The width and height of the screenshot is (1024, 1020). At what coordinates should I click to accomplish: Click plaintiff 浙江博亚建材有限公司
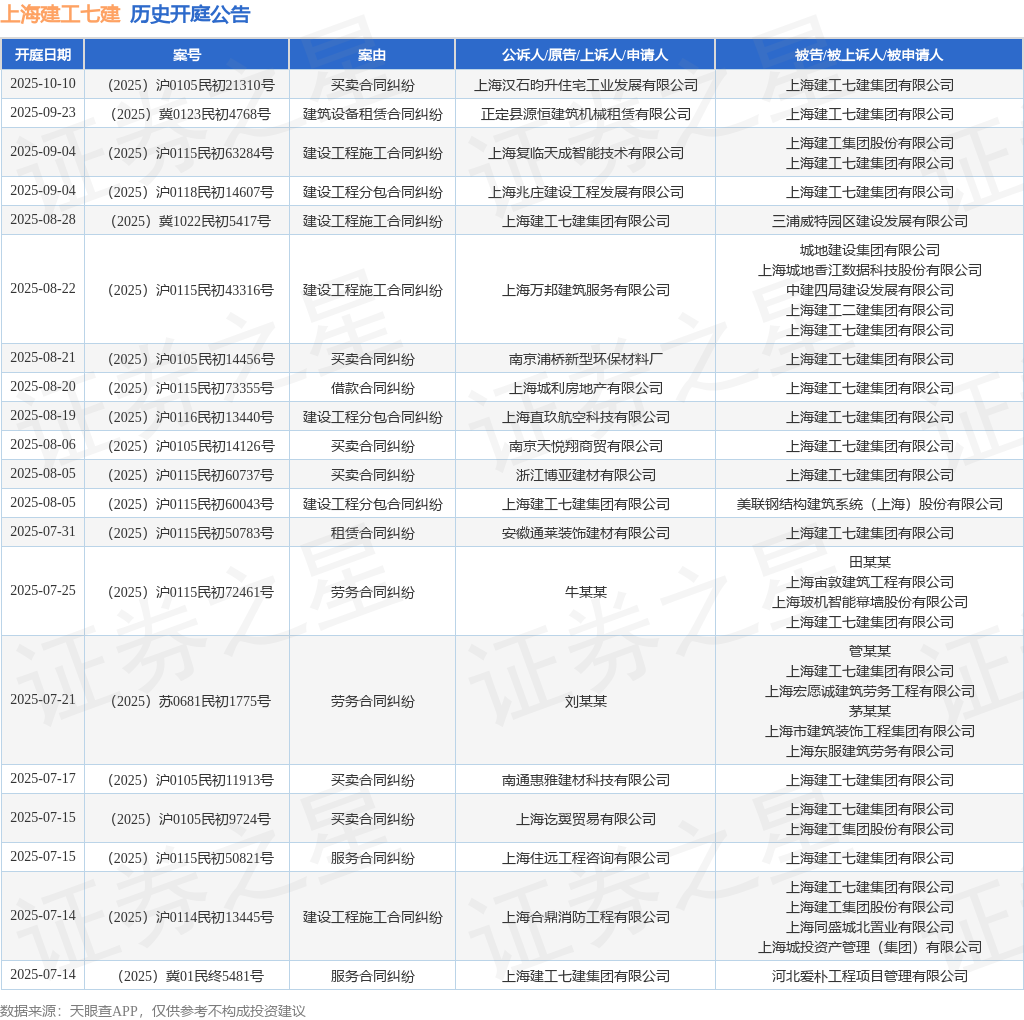586,475
